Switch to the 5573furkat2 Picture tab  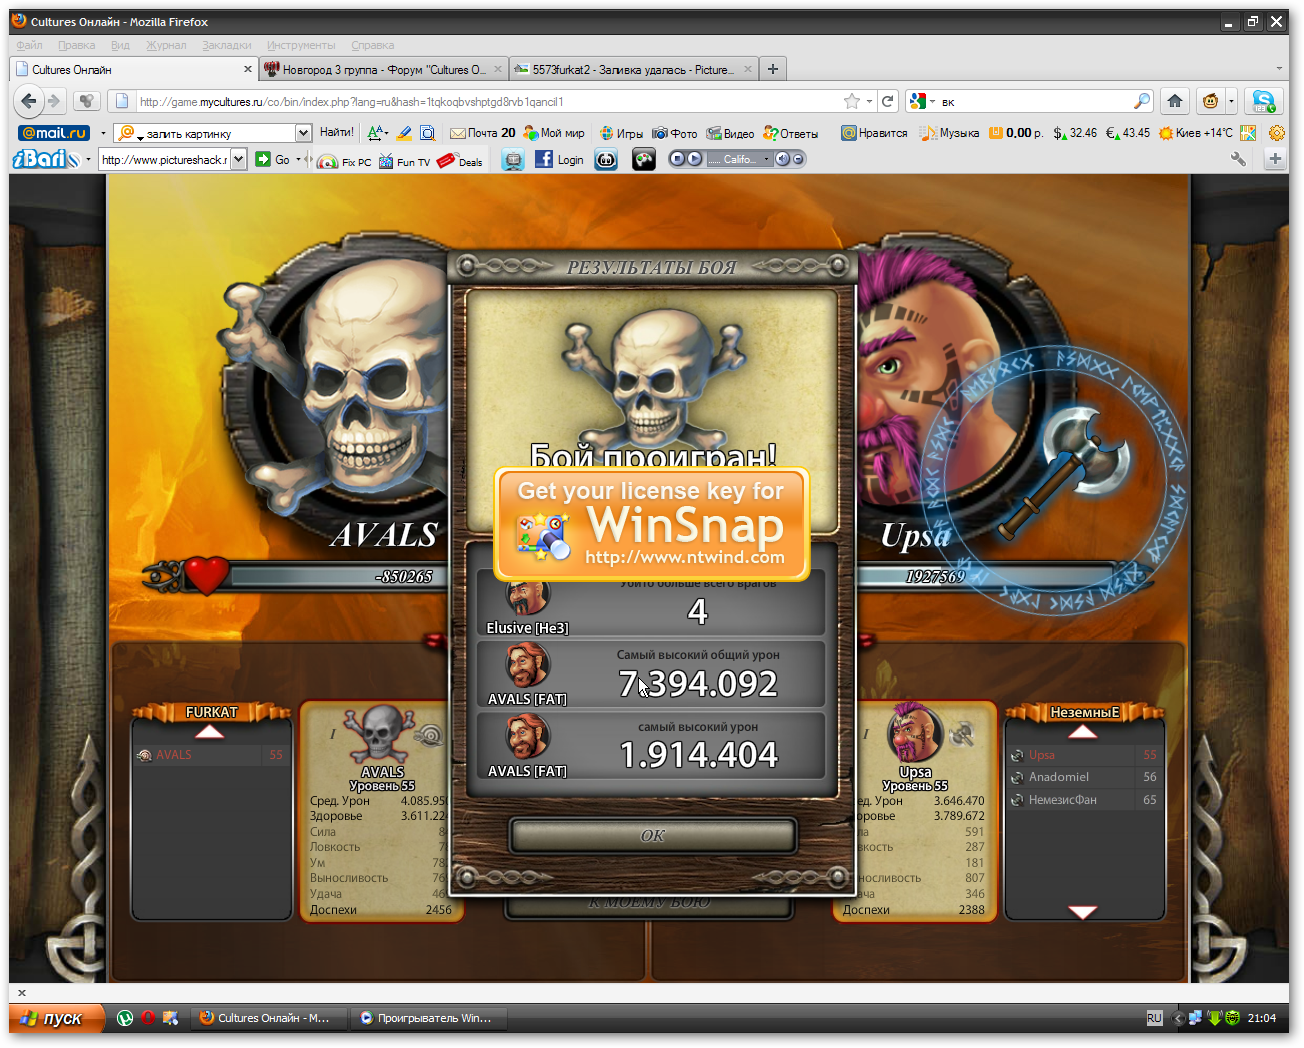coord(633,69)
